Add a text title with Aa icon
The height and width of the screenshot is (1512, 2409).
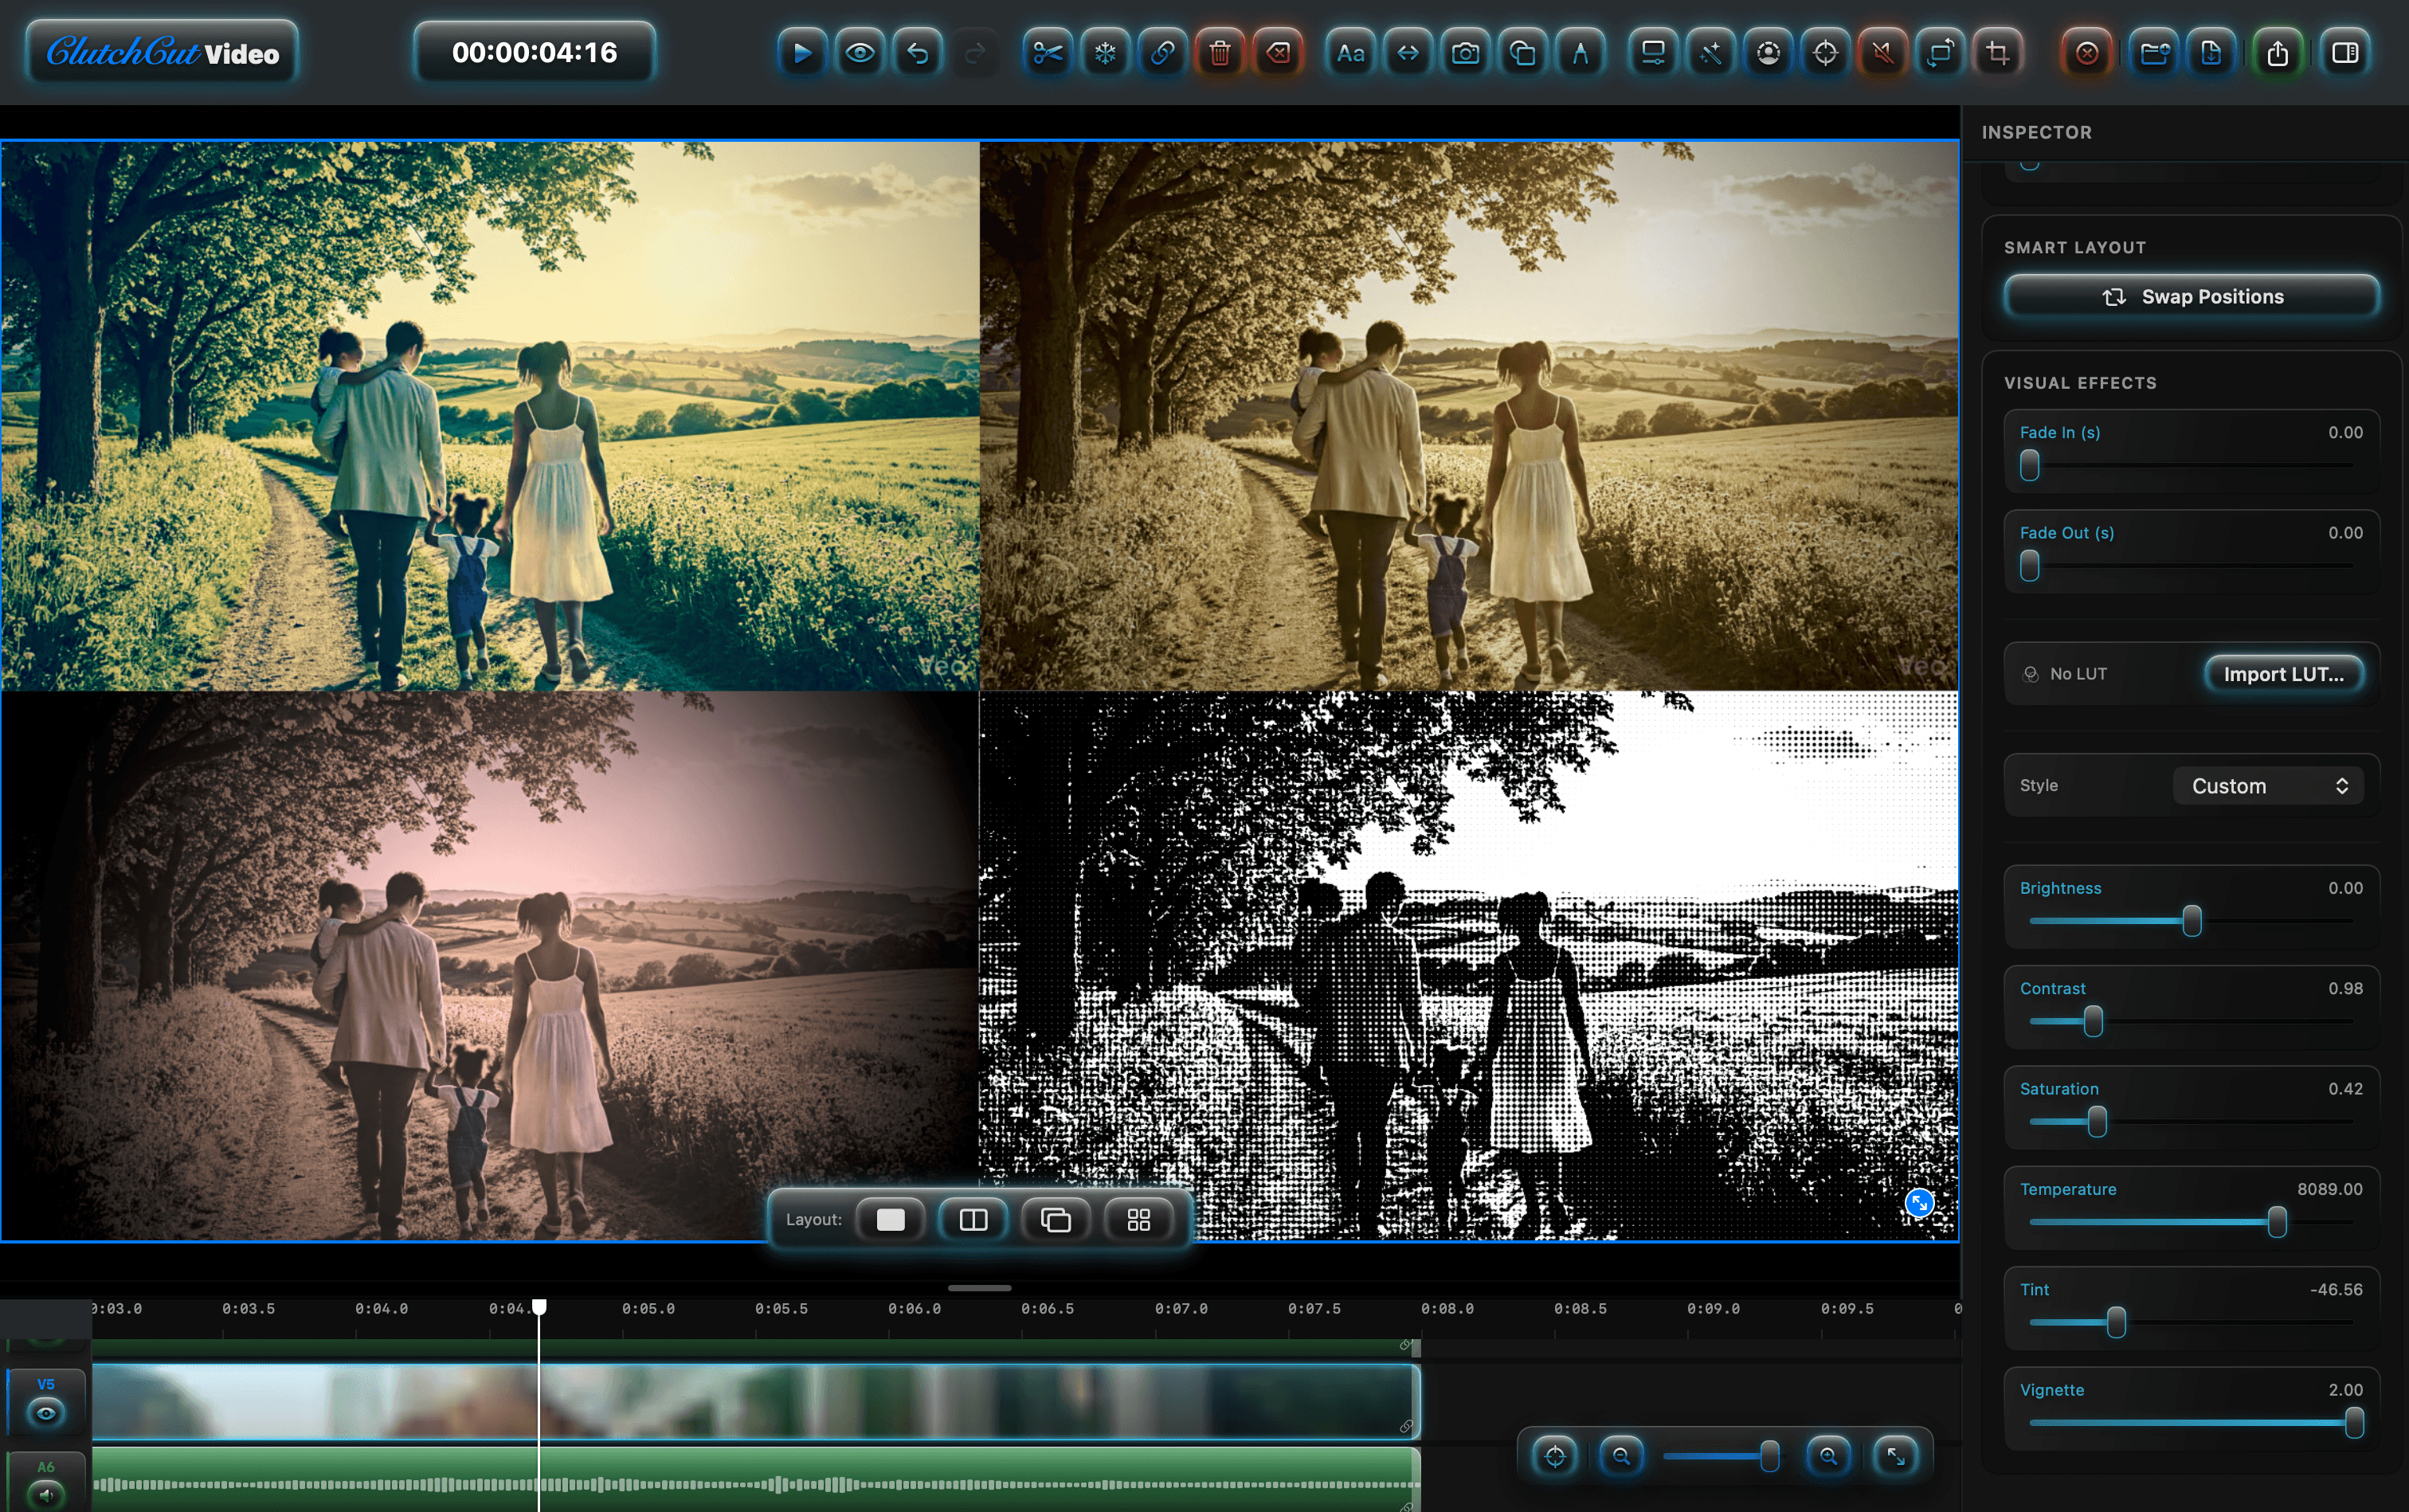[1350, 53]
